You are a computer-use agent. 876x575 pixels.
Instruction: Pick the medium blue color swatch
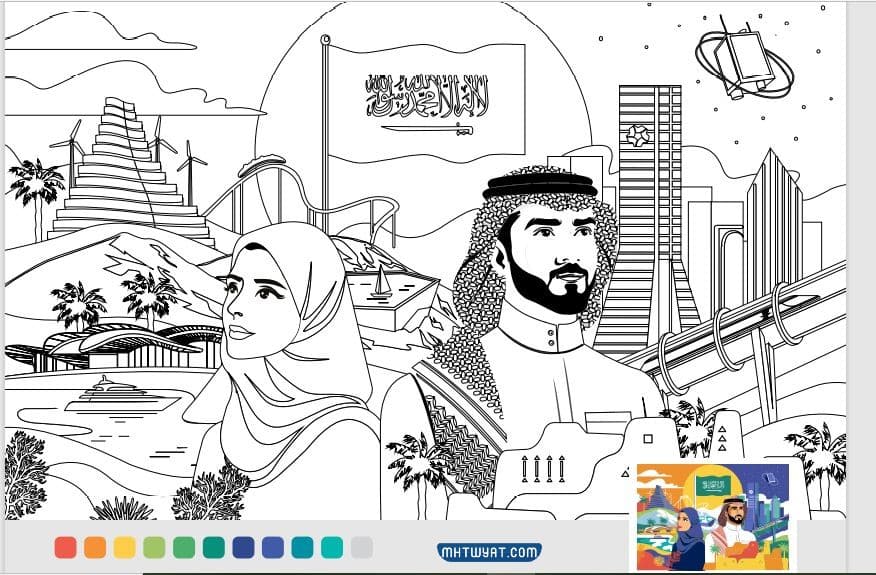coord(273,548)
